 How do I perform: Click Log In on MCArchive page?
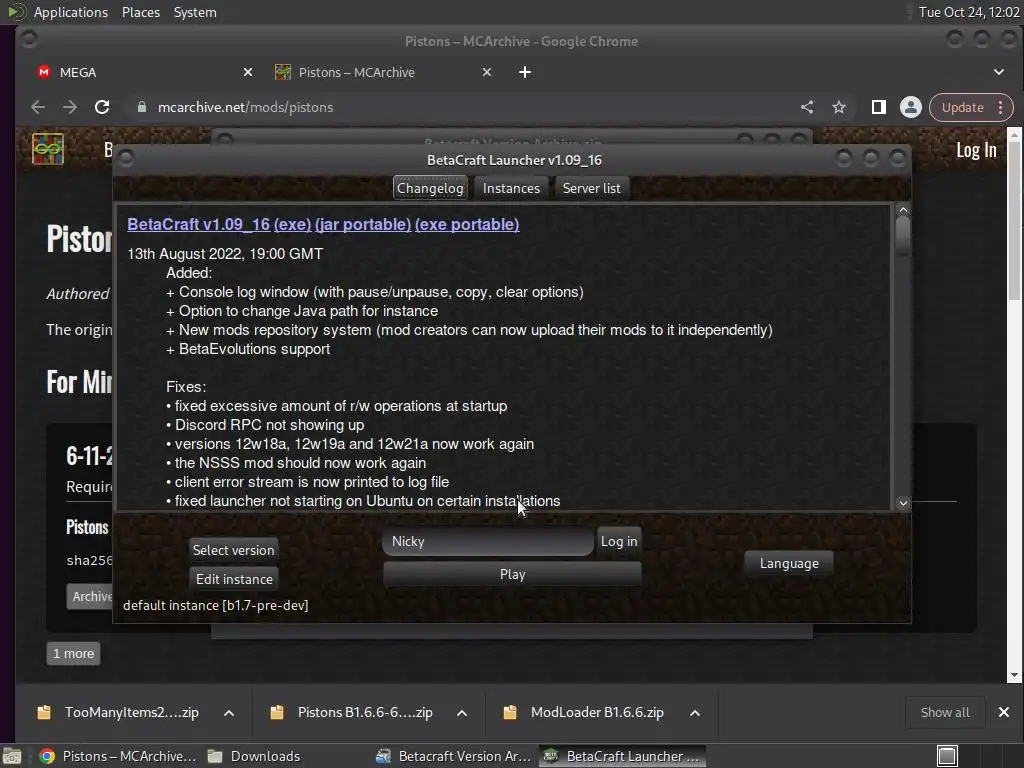(x=976, y=150)
